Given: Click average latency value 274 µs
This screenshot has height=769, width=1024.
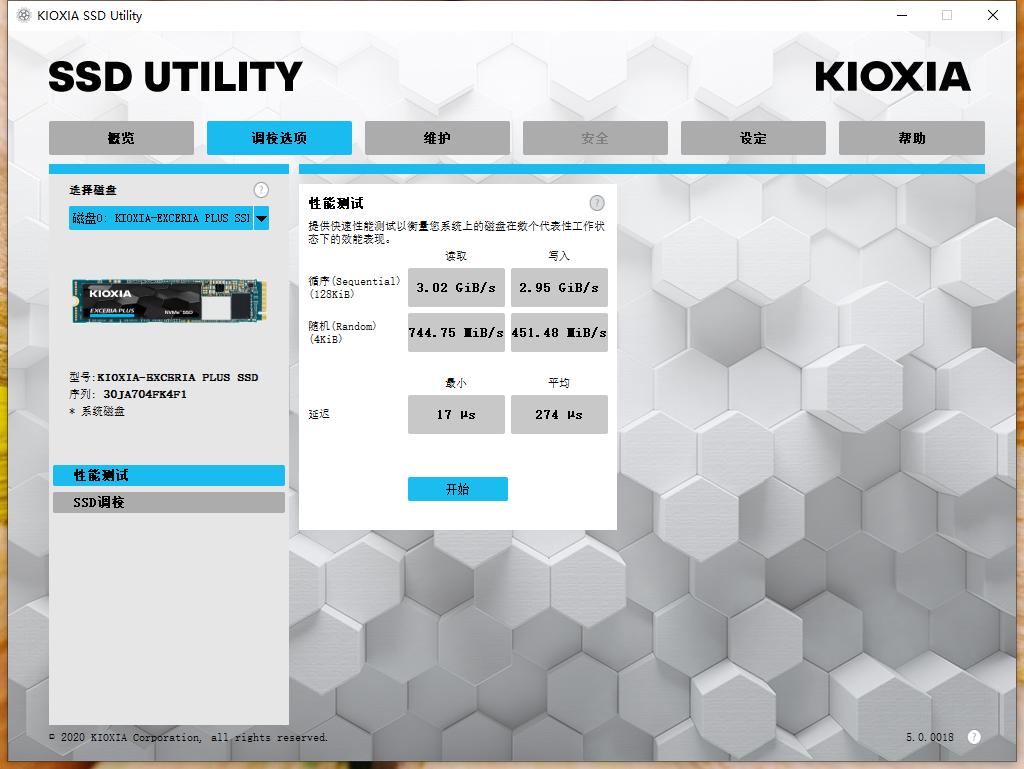Looking at the screenshot, I should 559,415.
